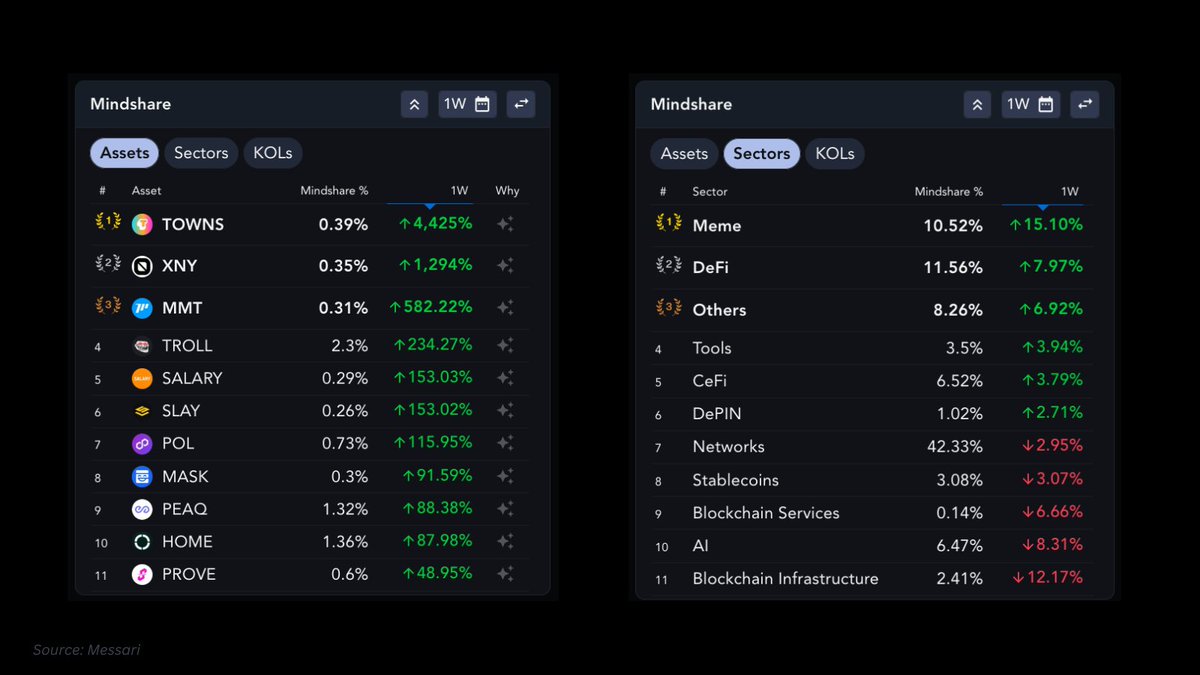Open the Why sparkle icon for MMT
The width and height of the screenshot is (1200, 675).
click(506, 308)
